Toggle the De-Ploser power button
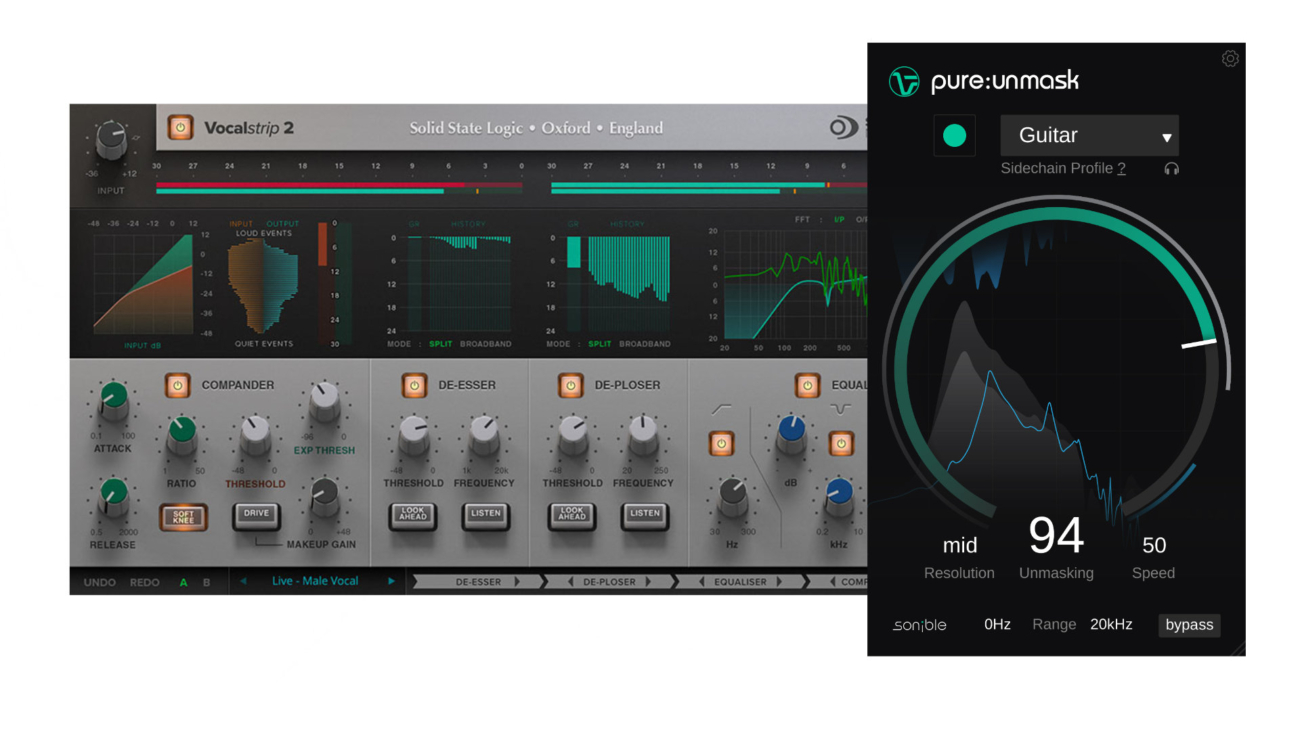Screen dimensions: 1300x731 click(571, 385)
